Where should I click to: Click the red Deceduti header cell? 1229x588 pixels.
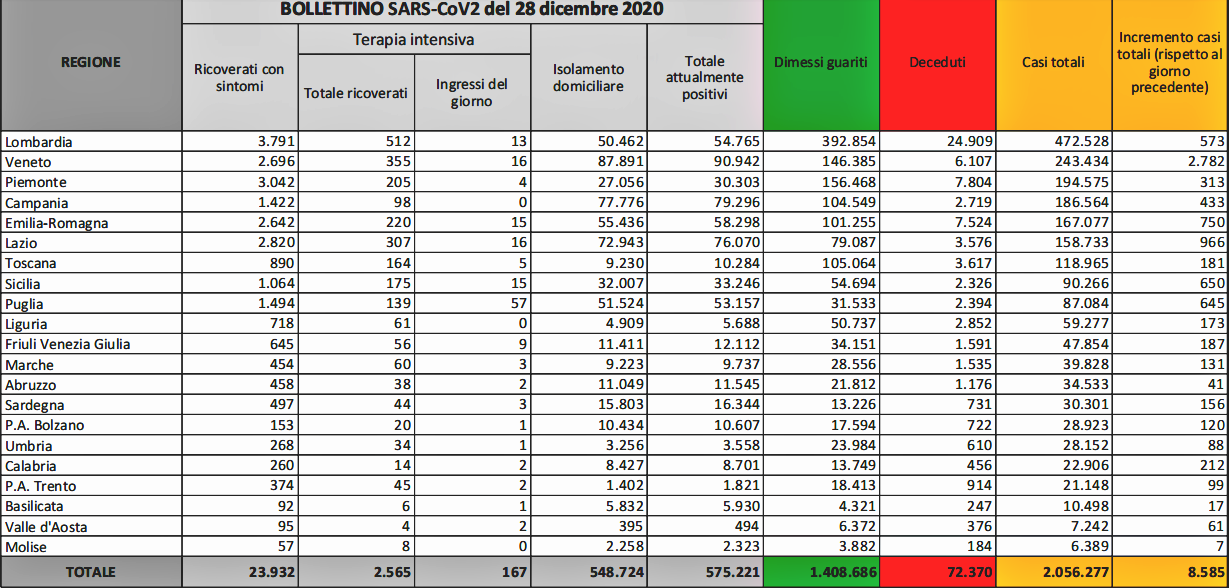937,62
